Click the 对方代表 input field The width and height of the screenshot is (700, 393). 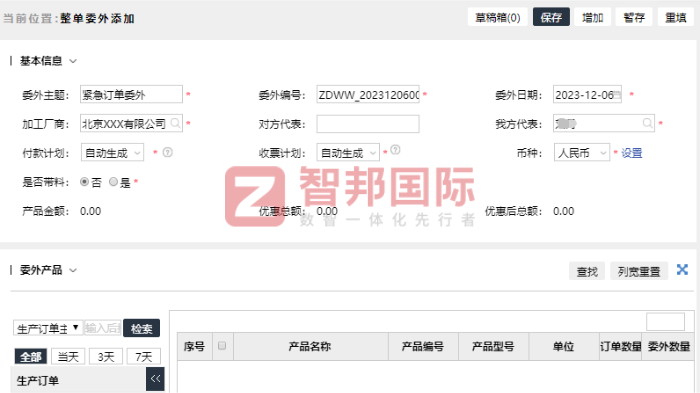pyautogui.click(x=368, y=124)
